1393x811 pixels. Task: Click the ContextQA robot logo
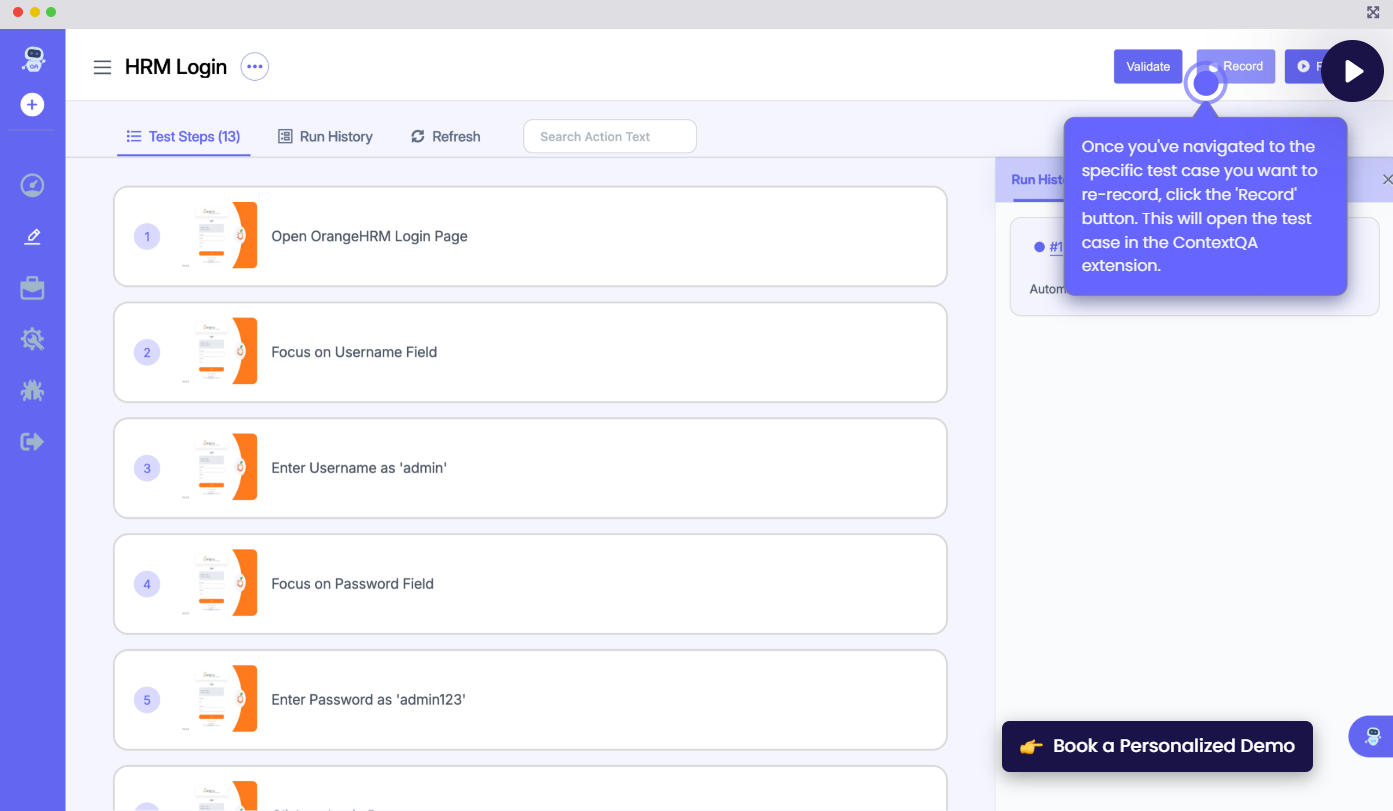pos(33,60)
